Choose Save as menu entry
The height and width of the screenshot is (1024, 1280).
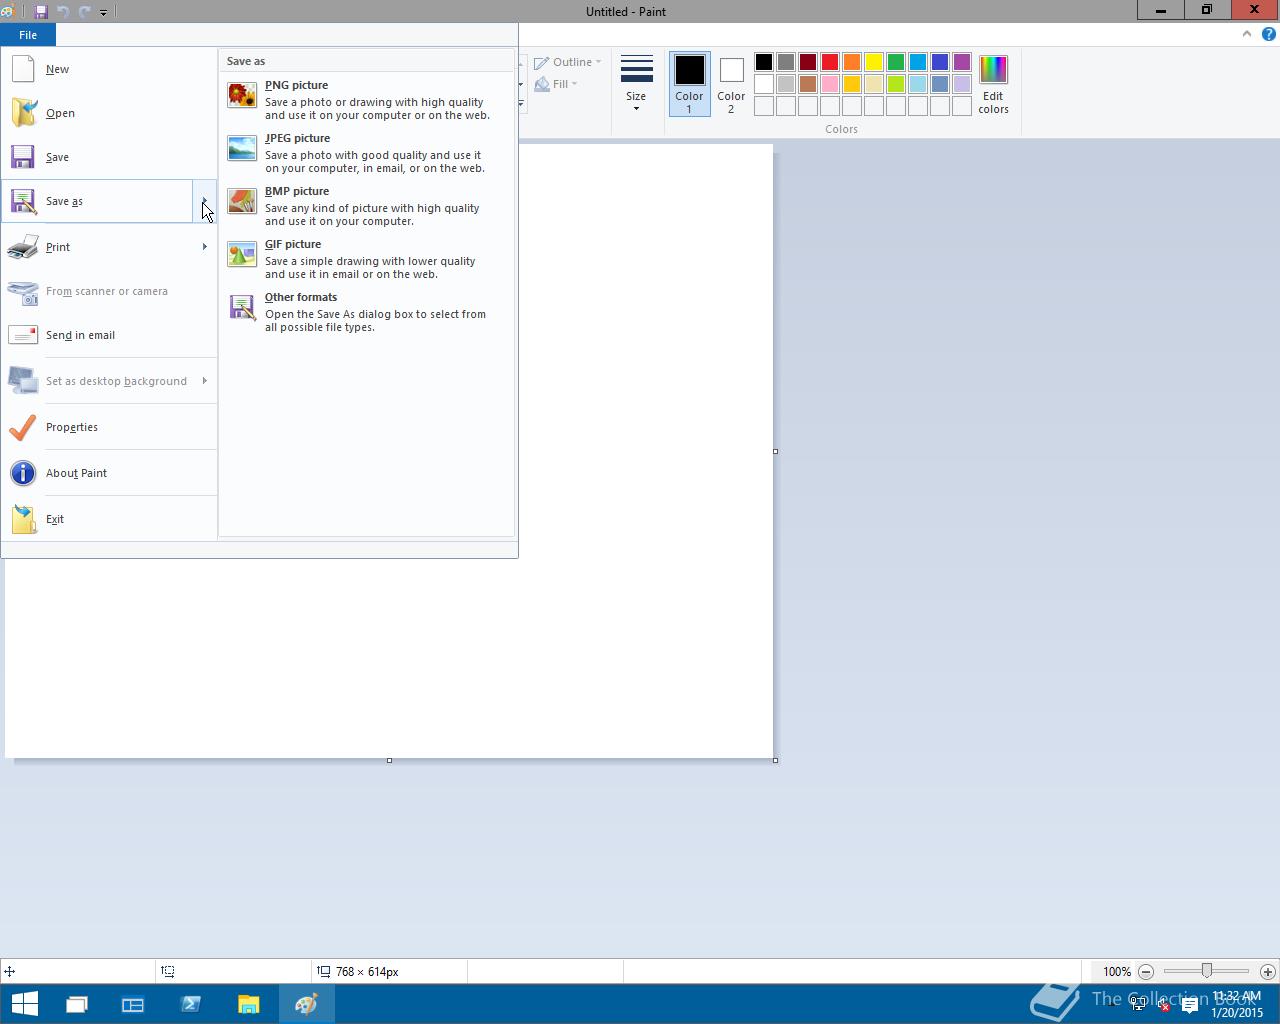coord(97,201)
